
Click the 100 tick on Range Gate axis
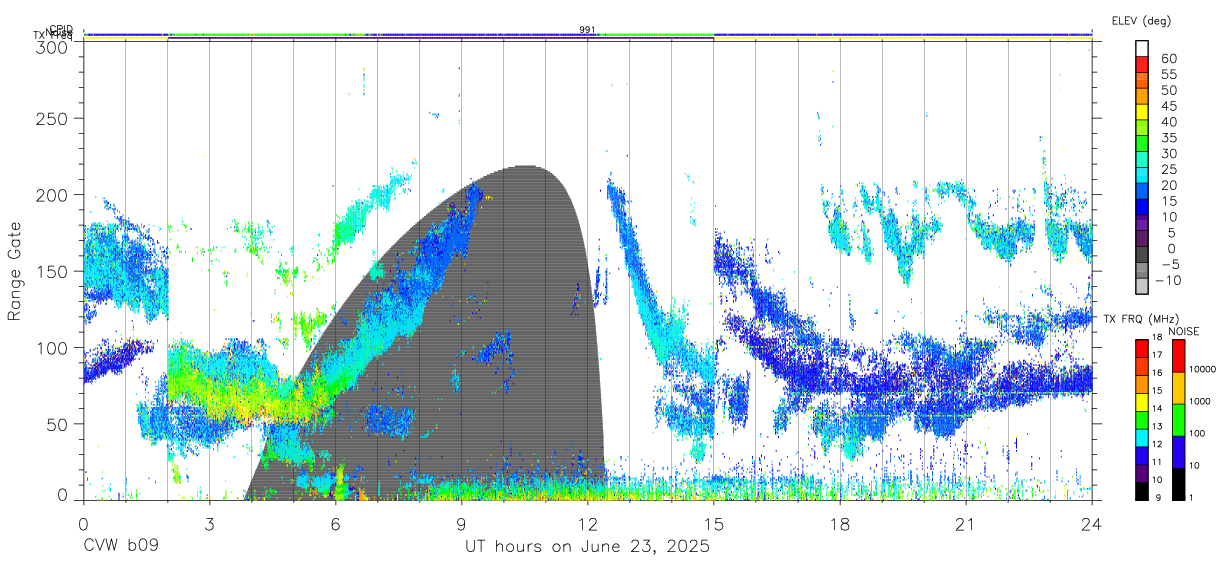53,347
